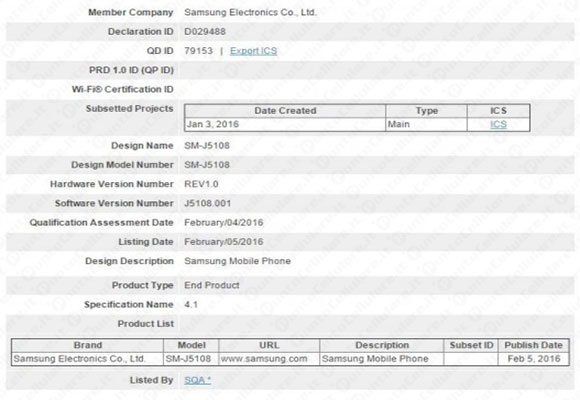This screenshot has height=400, width=580.
Task: Click the Member Company label
Action: (x=131, y=12)
